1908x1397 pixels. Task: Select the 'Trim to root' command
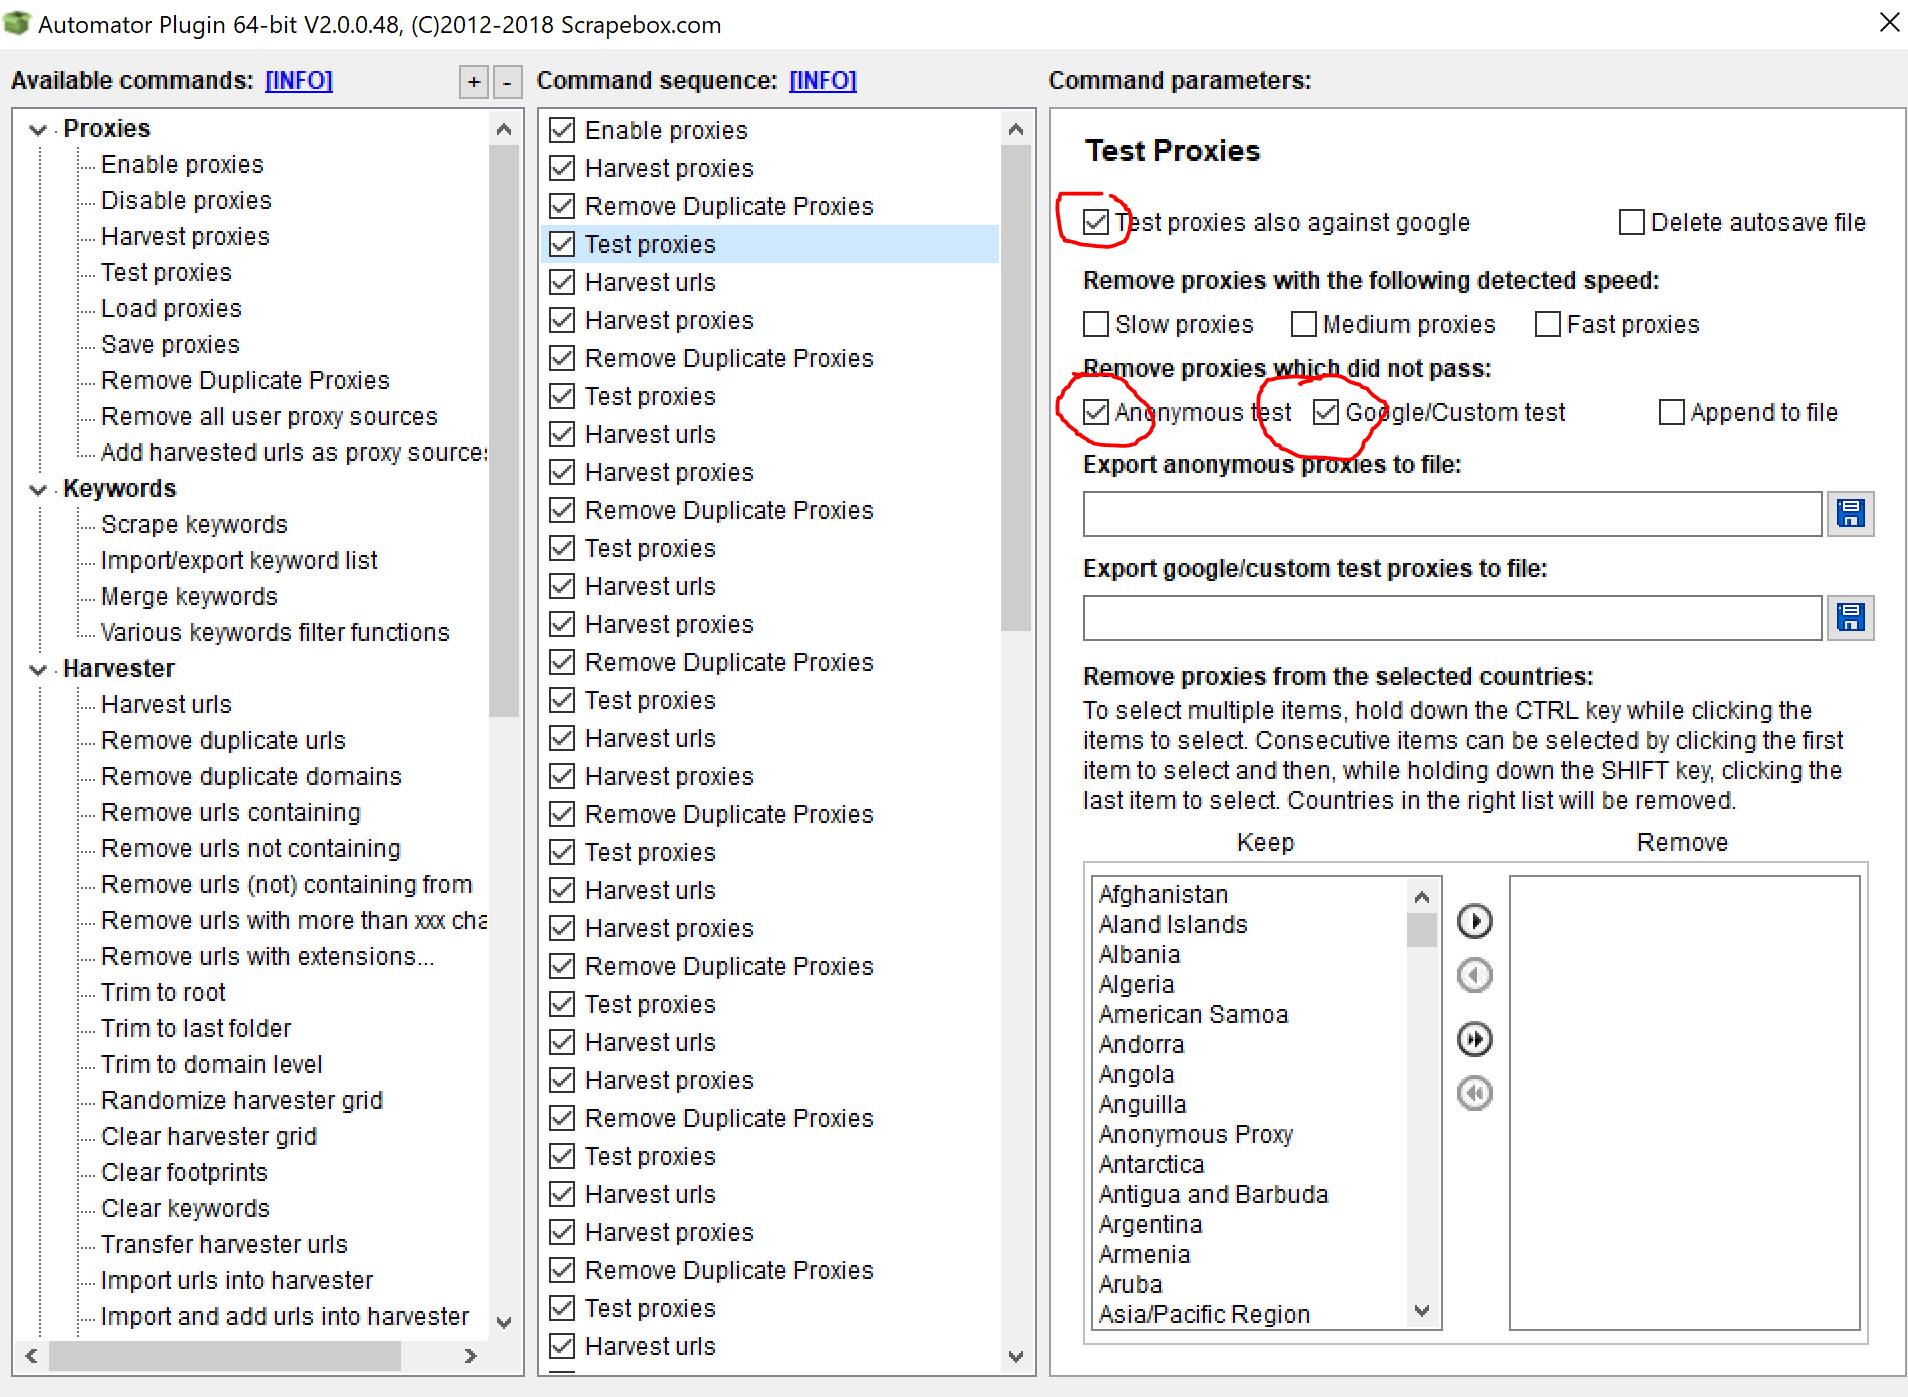click(x=163, y=992)
